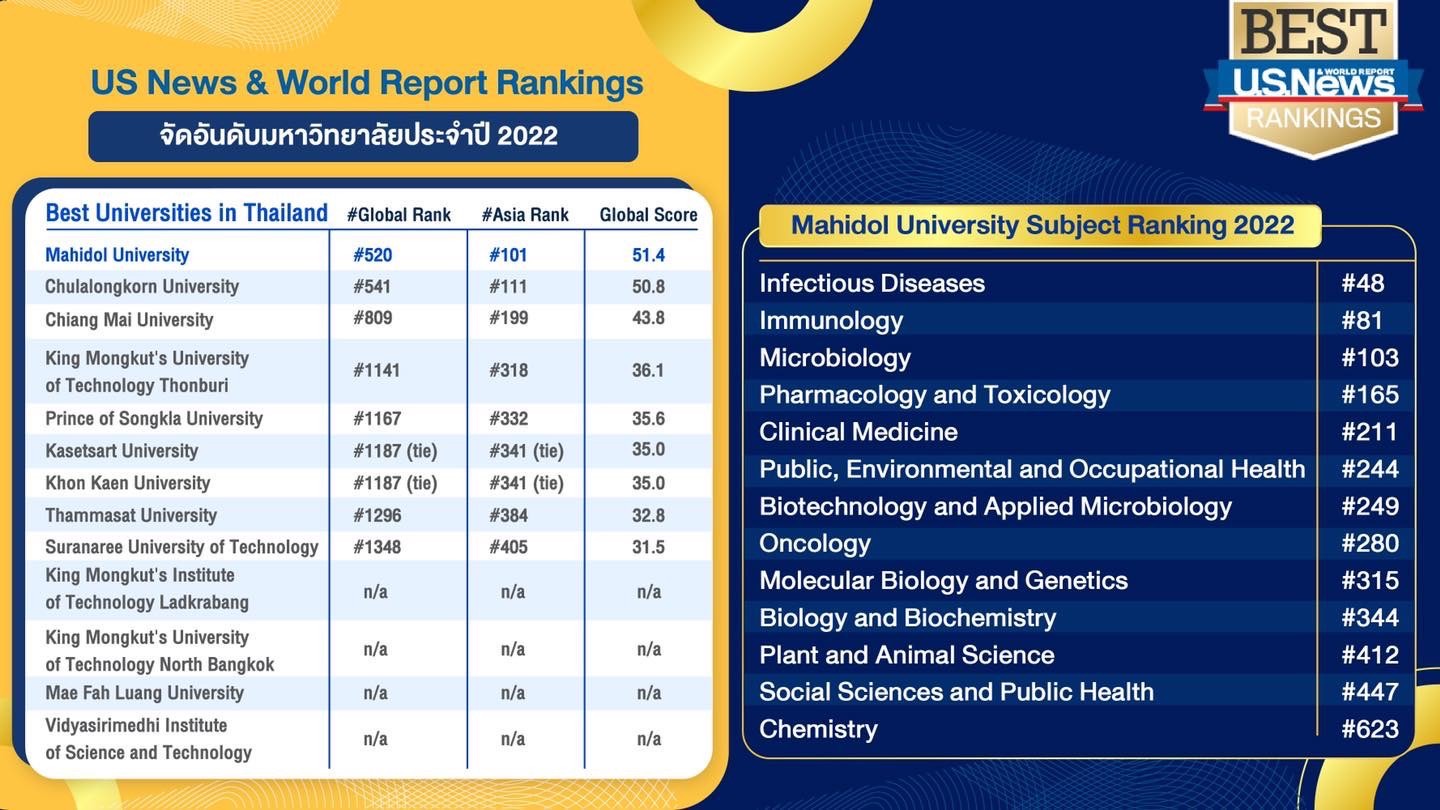Click the #81 rank beside Immunology
This screenshot has width=1440, height=810.
coord(1363,321)
